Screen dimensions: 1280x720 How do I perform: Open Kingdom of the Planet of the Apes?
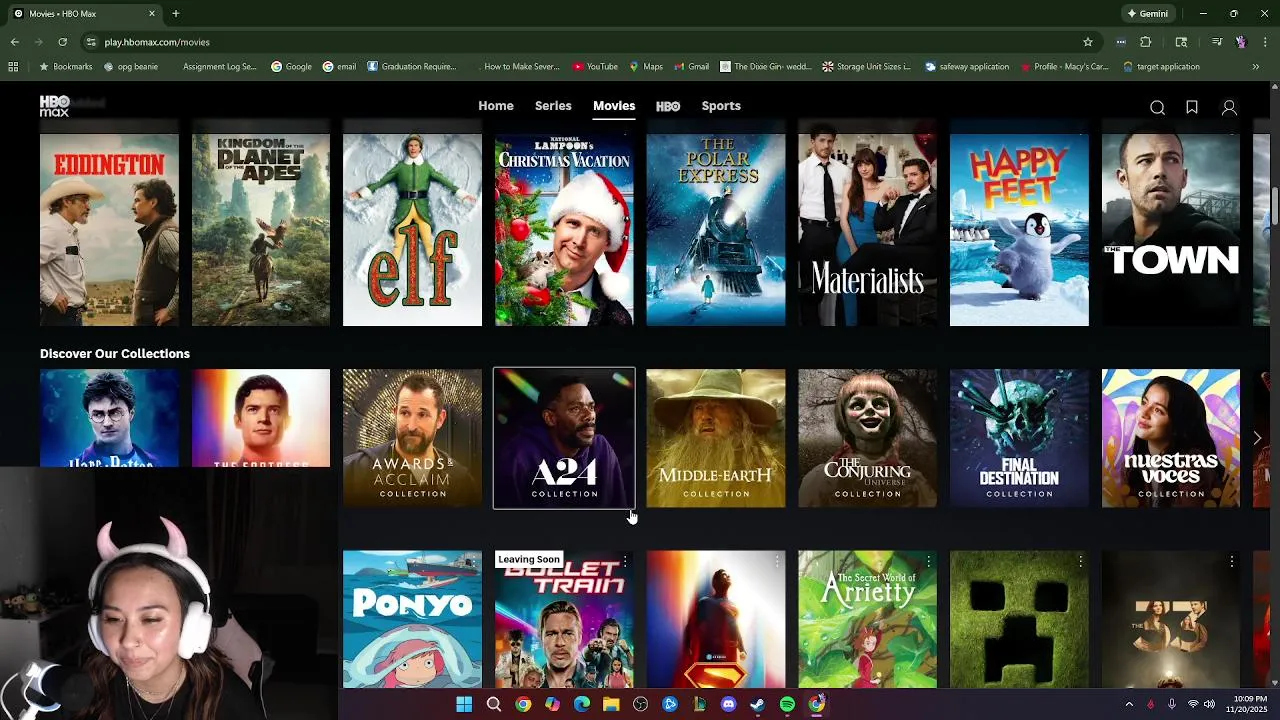tap(261, 230)
